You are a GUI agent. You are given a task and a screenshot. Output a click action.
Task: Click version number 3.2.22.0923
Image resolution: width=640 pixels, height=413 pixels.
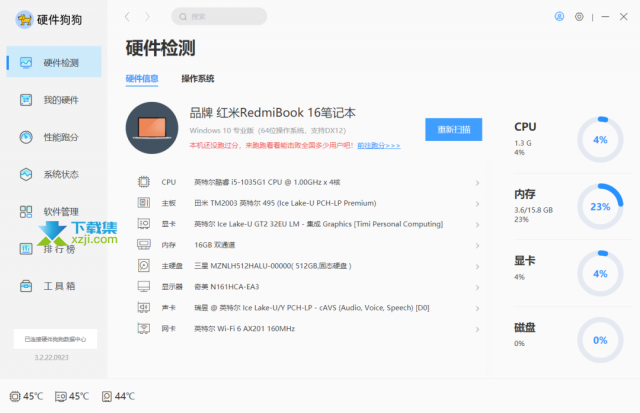coord(51,357)
